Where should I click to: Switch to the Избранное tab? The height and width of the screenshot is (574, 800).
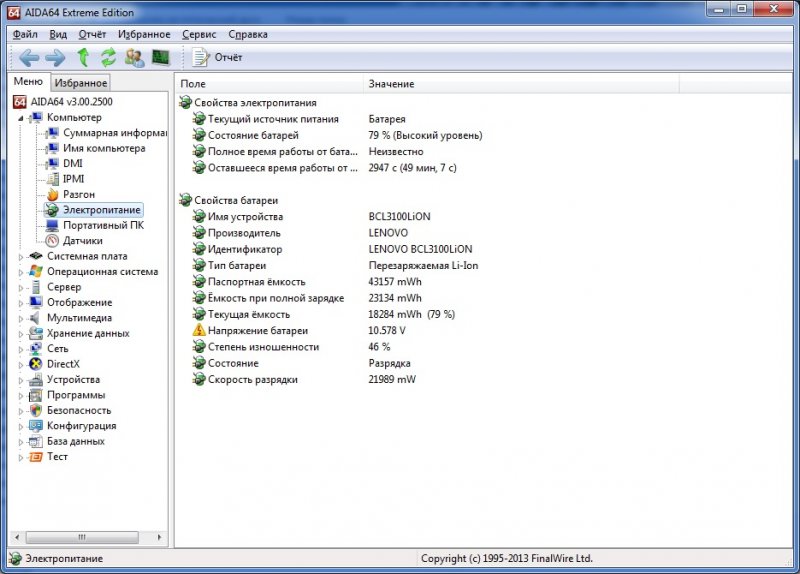(81, 84)
